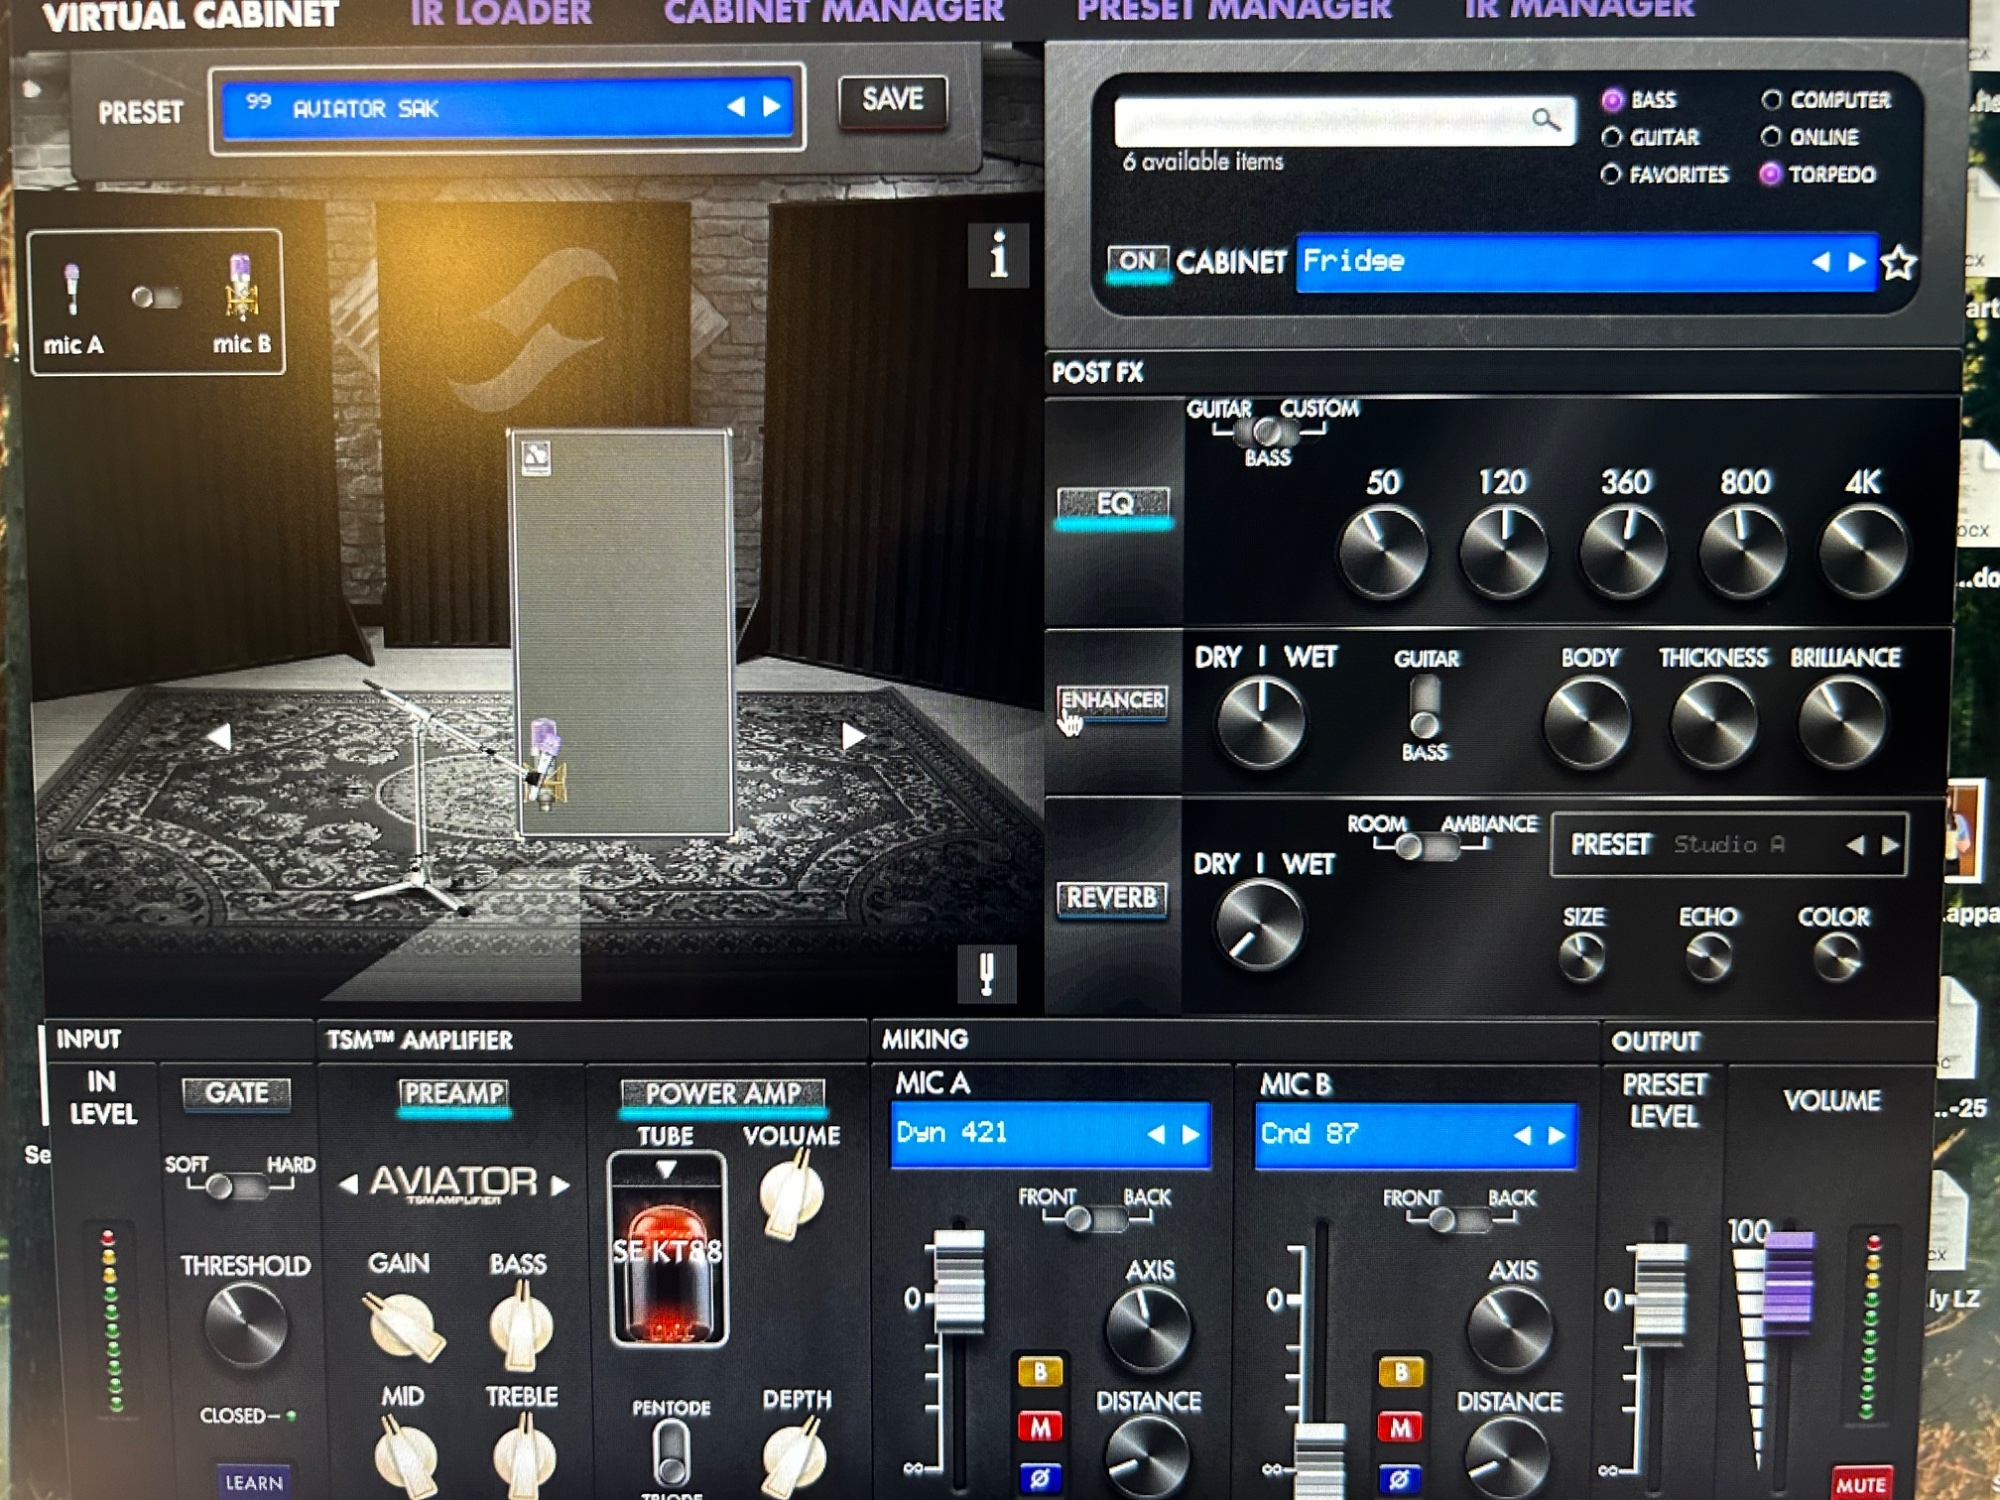Toggle the Reverb ROOM/AMBIANCE switch
2000x1500 pixels.
pos(1427,848)
